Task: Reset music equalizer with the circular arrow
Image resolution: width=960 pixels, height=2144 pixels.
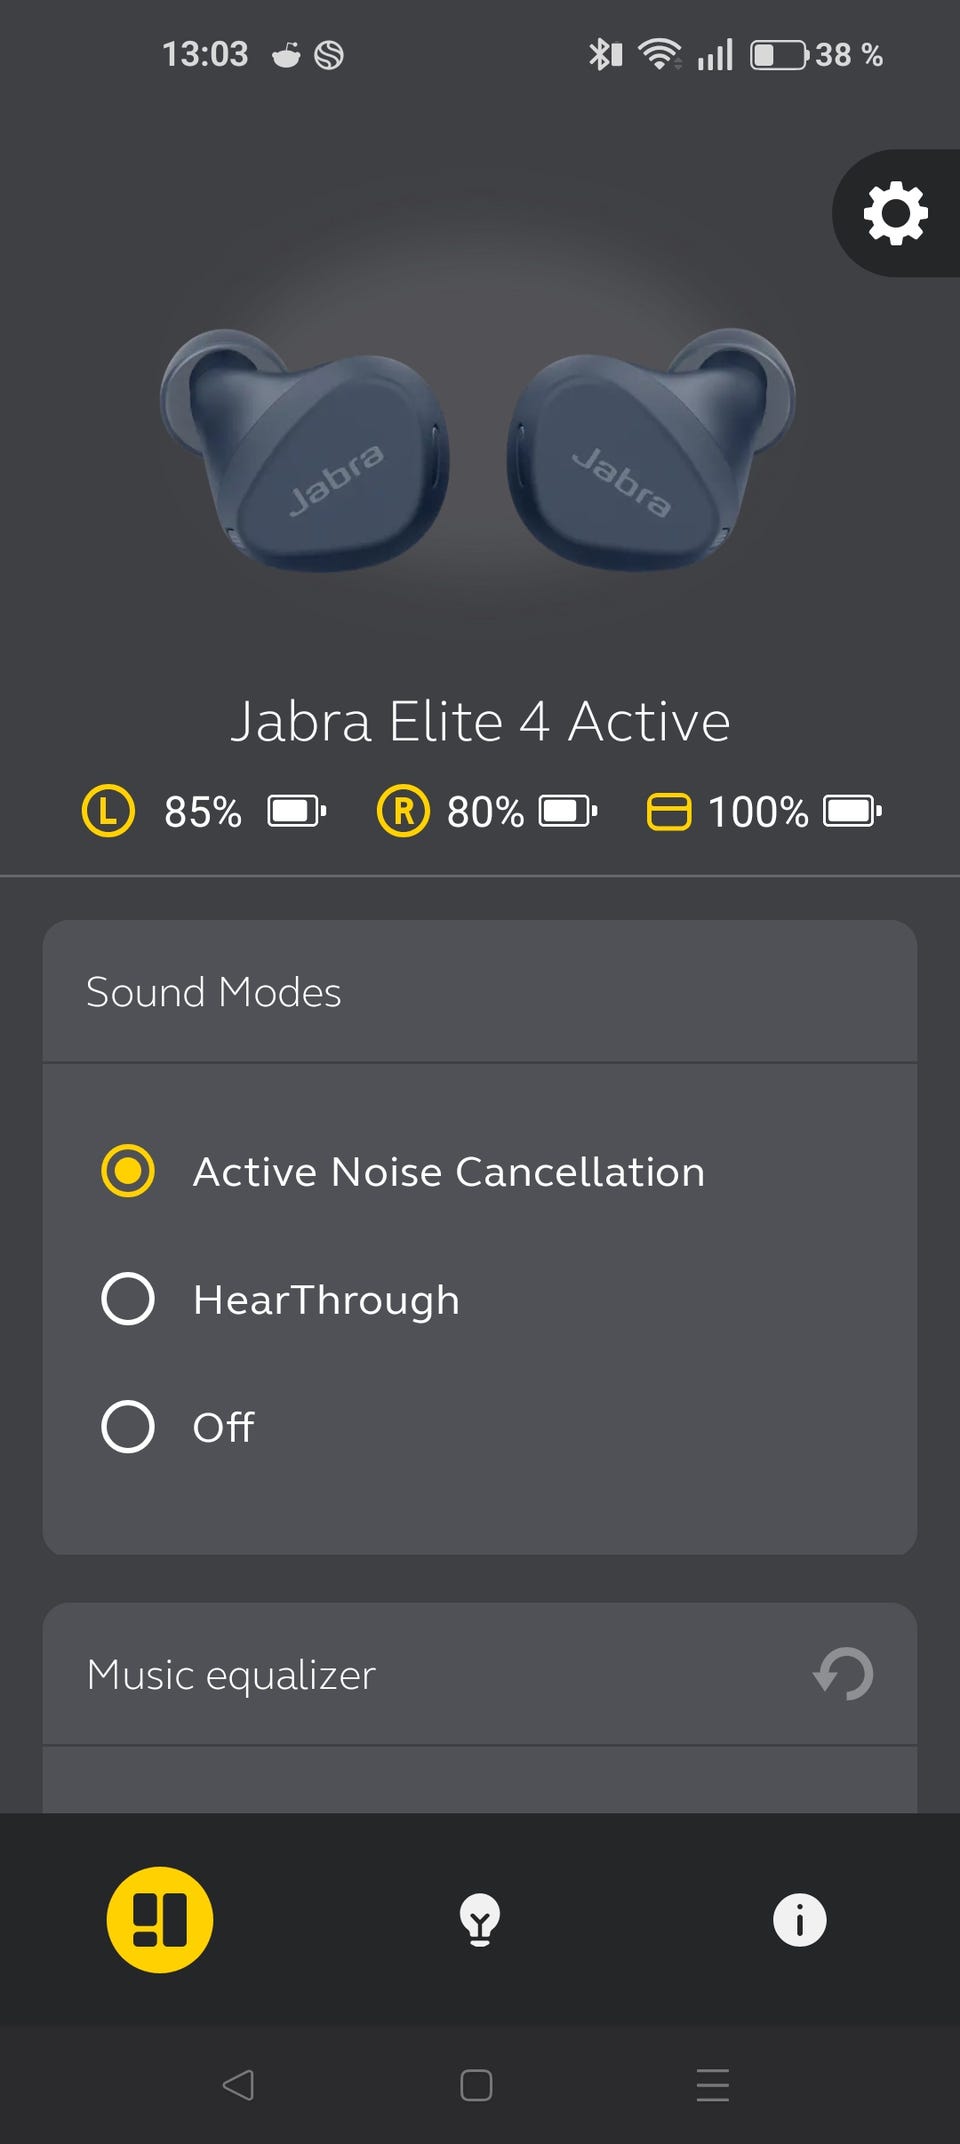Action: pos(843,1674)
